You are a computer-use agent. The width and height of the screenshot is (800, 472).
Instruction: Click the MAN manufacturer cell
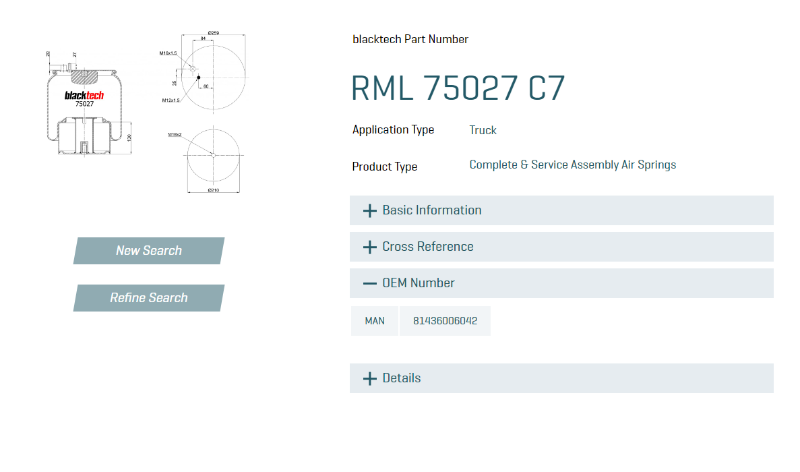(374, 321)
